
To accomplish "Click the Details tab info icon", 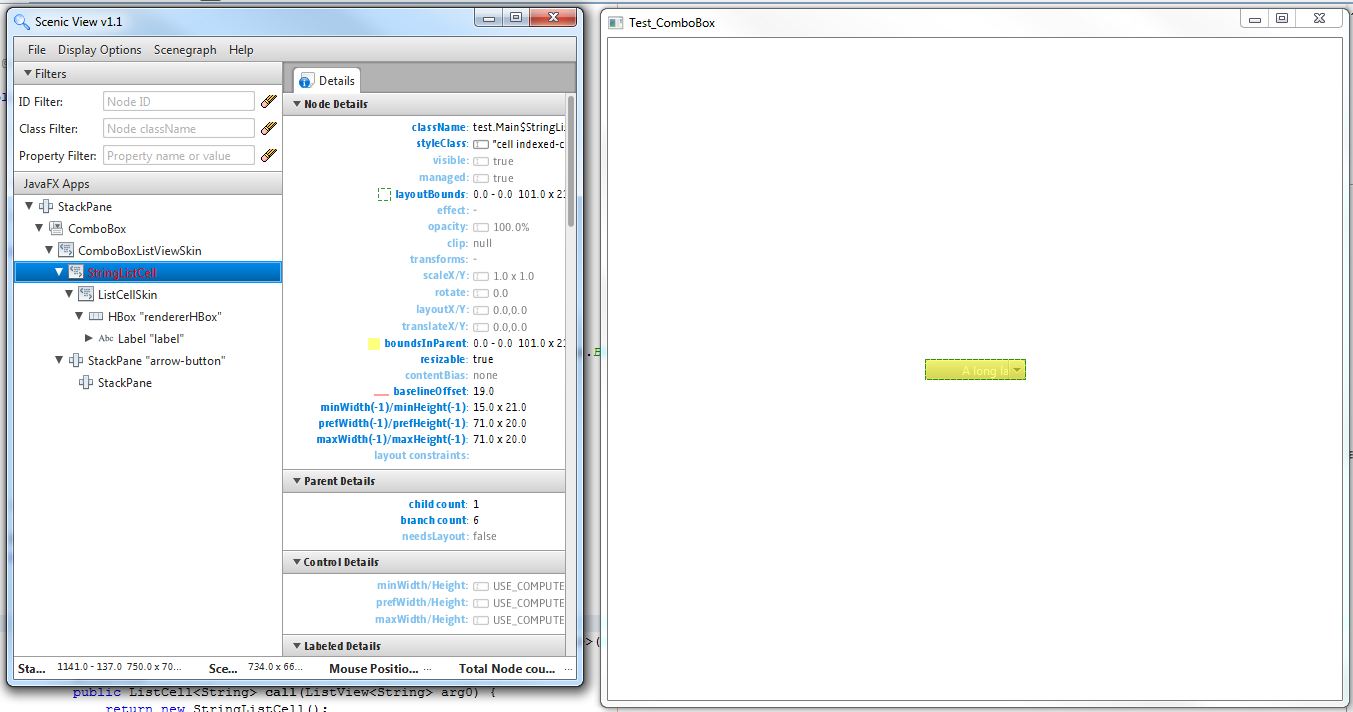I will tap(306, 81).
